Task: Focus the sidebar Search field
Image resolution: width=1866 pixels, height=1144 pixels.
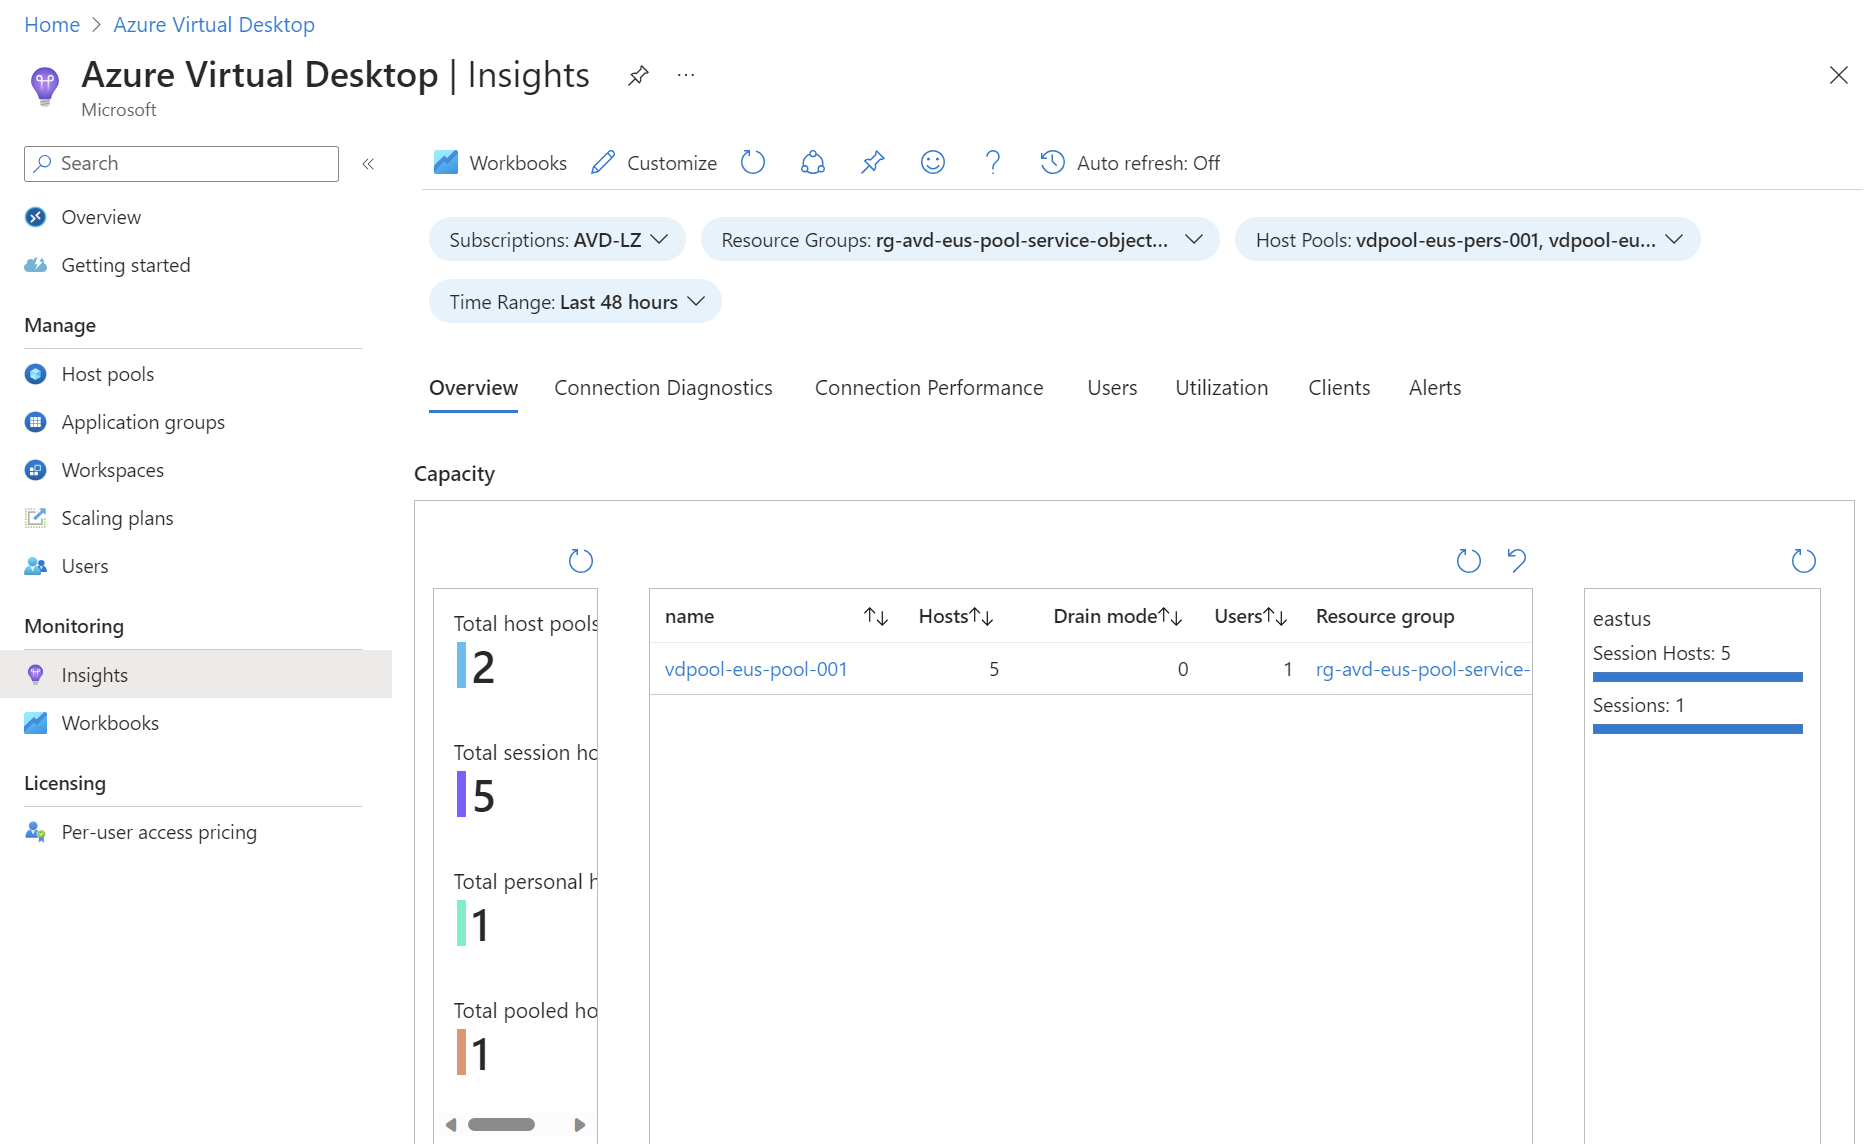Action: (x=181, y=164)
